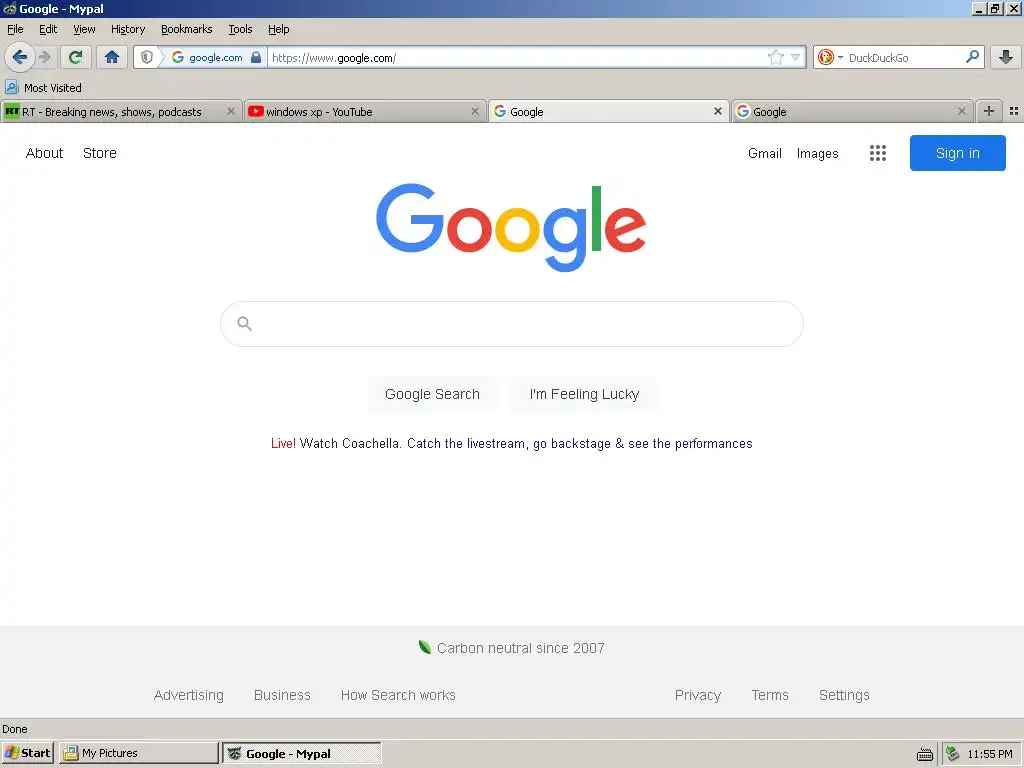Show the list-all-tabs grid button
The height and width of the screenshot is (768, 1024).
pos(1014,112)
